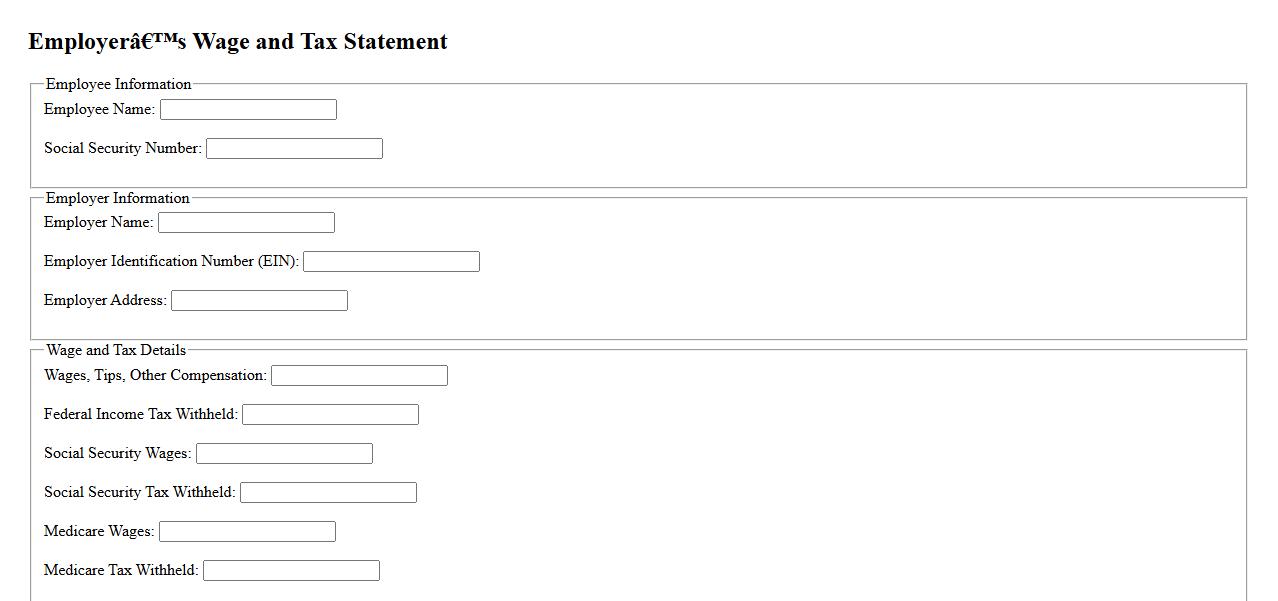Click the Wage and Tax Statement page heading
The width and height of the screenshot is (1278, 601).
point(238,42)
